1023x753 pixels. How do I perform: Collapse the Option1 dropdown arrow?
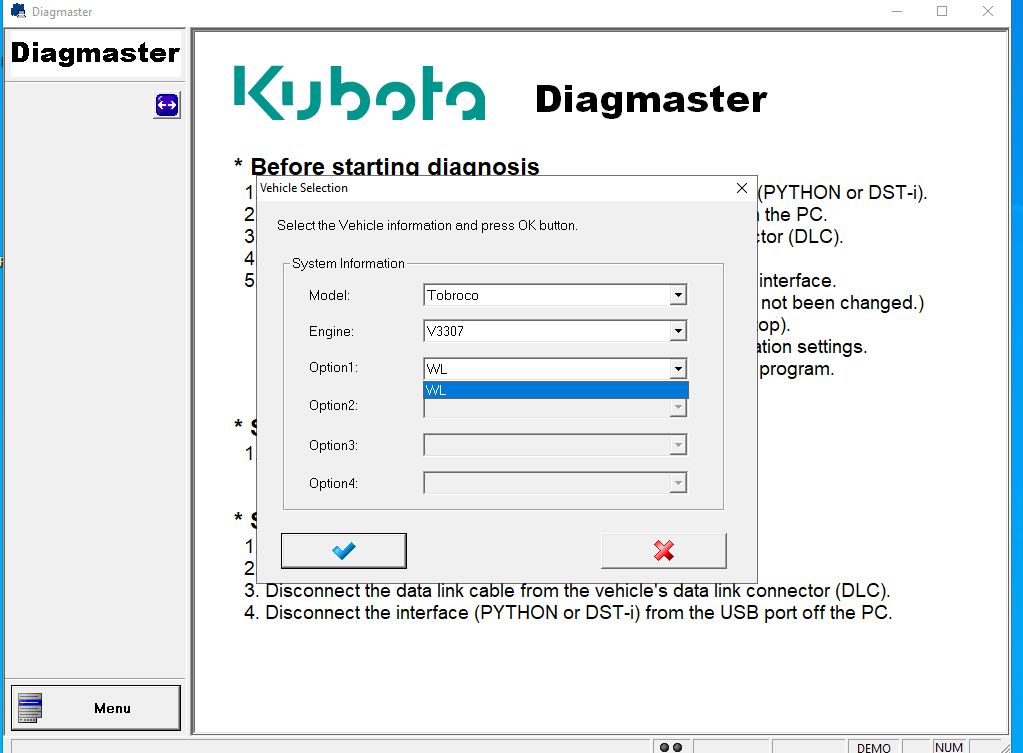pos(679,369)
